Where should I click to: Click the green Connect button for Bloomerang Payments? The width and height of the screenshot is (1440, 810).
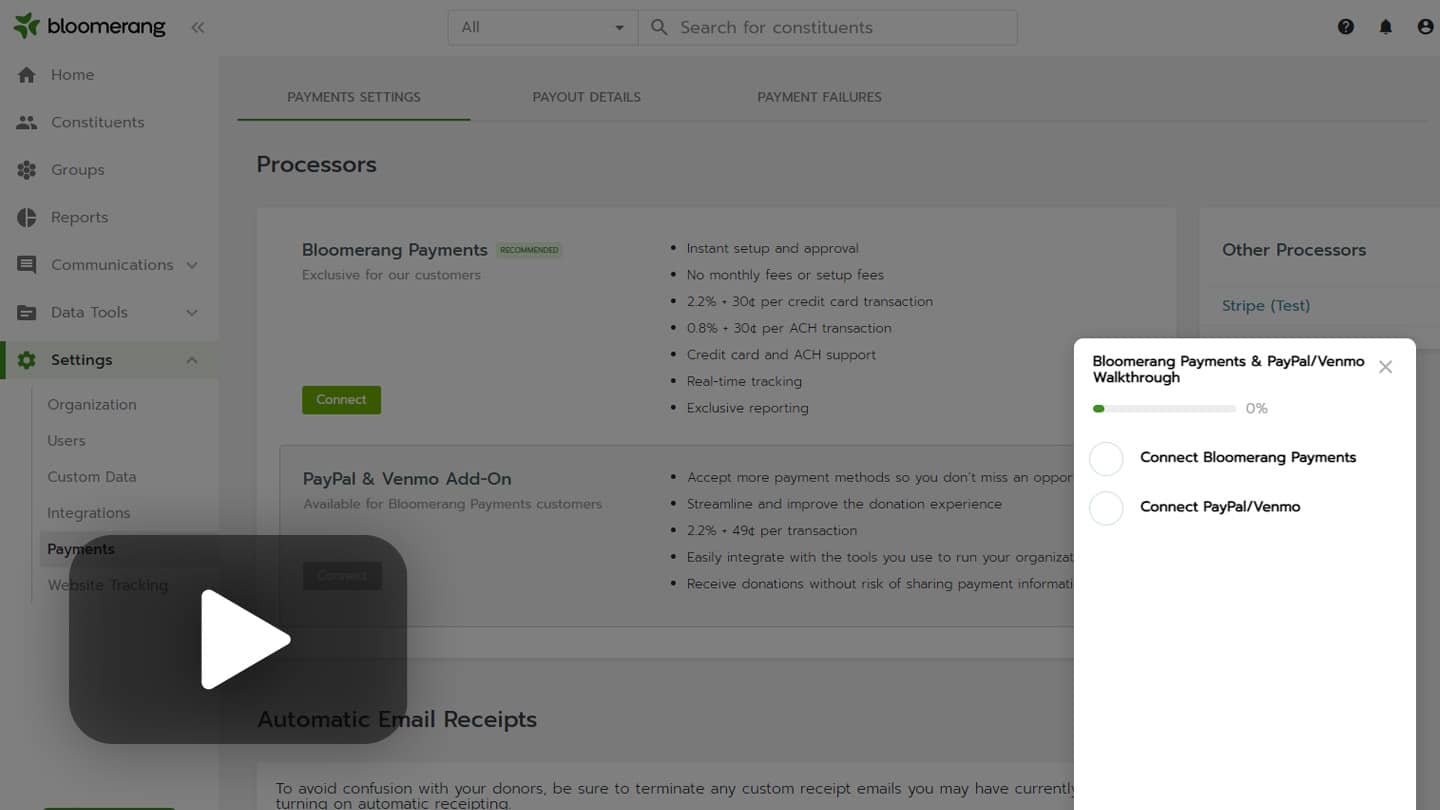[x=341, y=400]
